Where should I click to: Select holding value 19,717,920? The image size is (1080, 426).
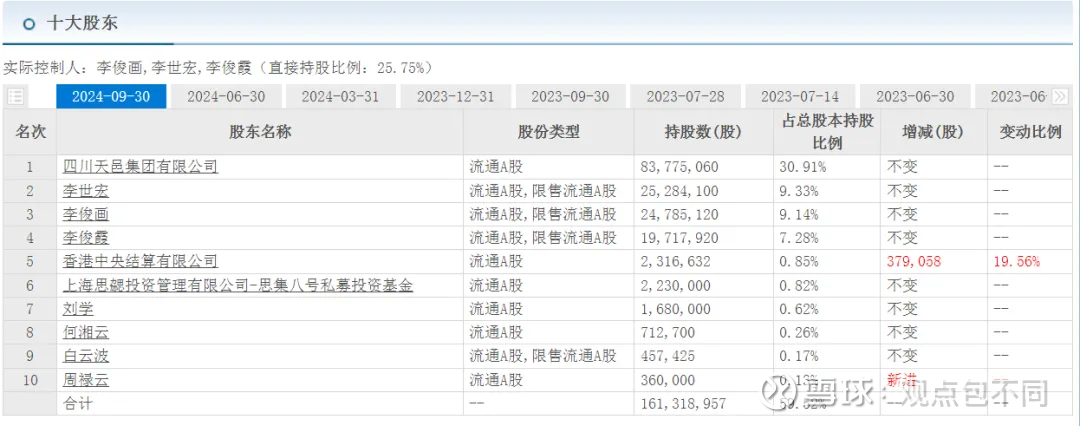pos(680,239)
